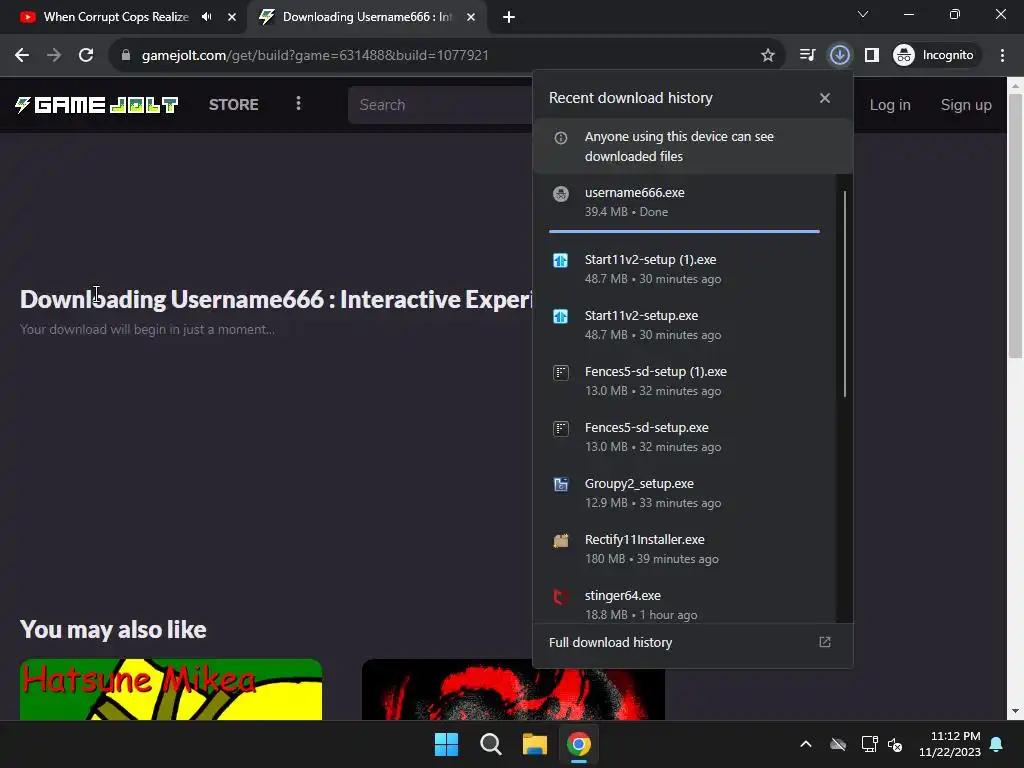Close the Recent download history popup
This screenshot has width=1024, height=768.
click(825, 98)
